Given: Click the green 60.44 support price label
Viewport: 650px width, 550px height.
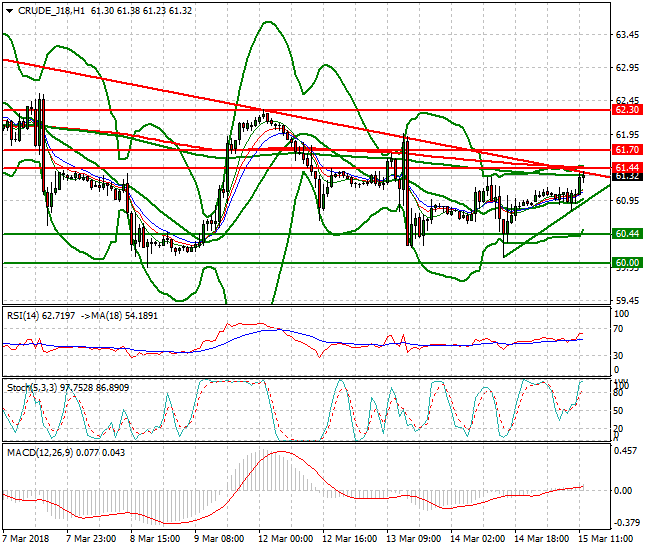Looking at the screenshot, I should click(x=627, y=234).
